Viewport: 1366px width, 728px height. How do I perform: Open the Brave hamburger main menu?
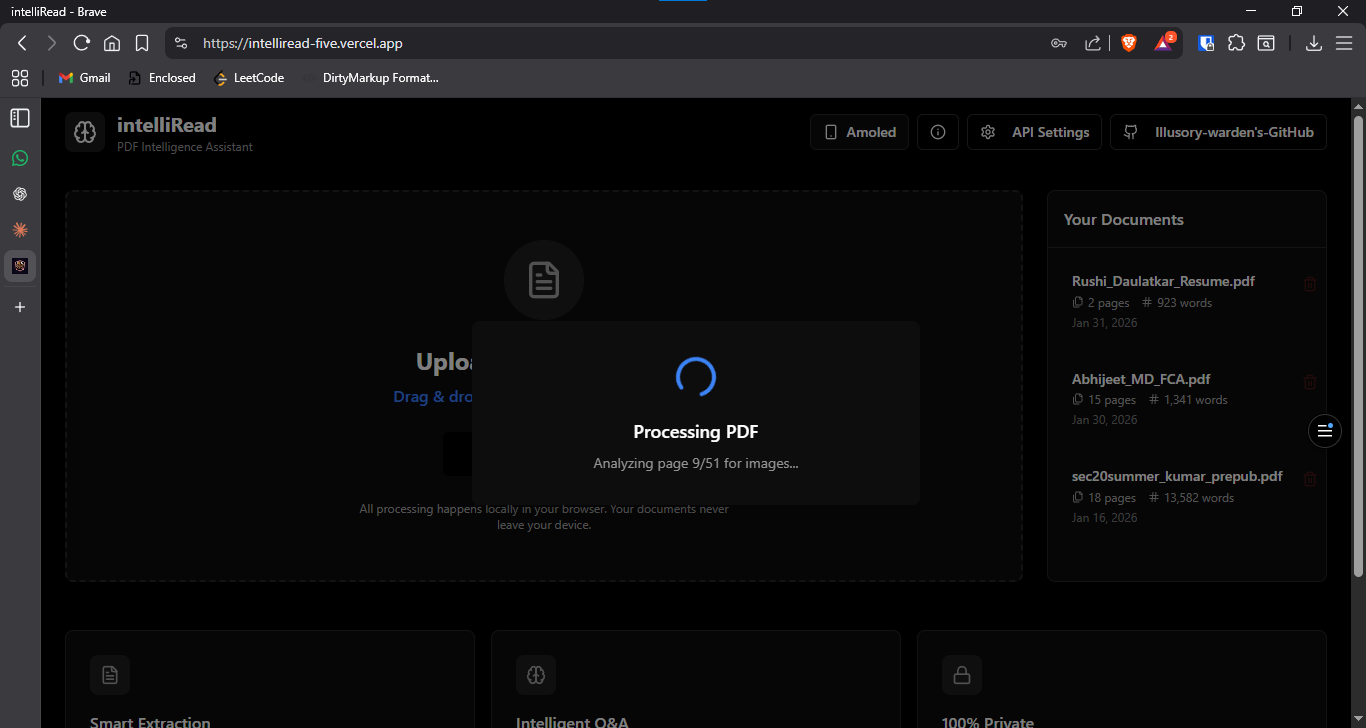1344,43
